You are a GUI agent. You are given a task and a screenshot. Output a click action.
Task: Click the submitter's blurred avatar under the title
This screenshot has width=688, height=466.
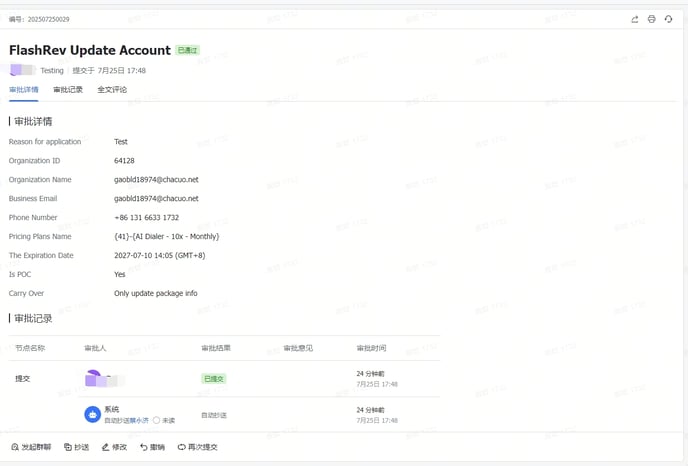point(22,70)
